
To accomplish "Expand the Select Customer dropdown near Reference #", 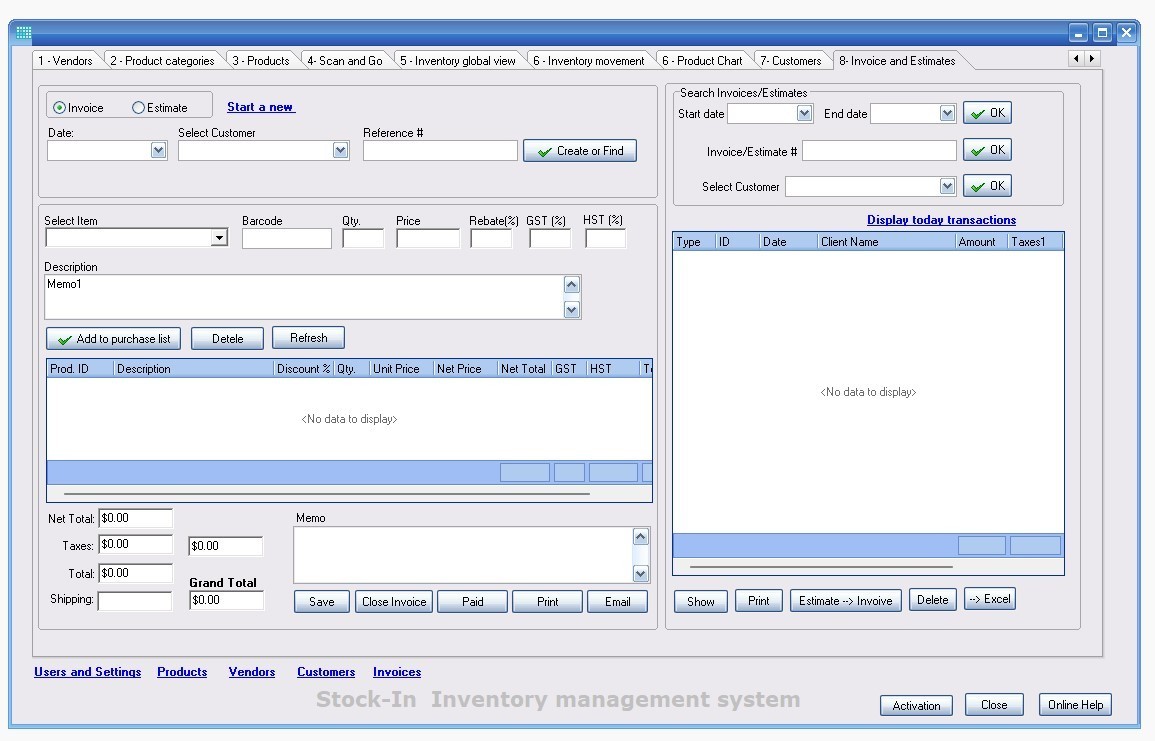I will coord(340,150).
